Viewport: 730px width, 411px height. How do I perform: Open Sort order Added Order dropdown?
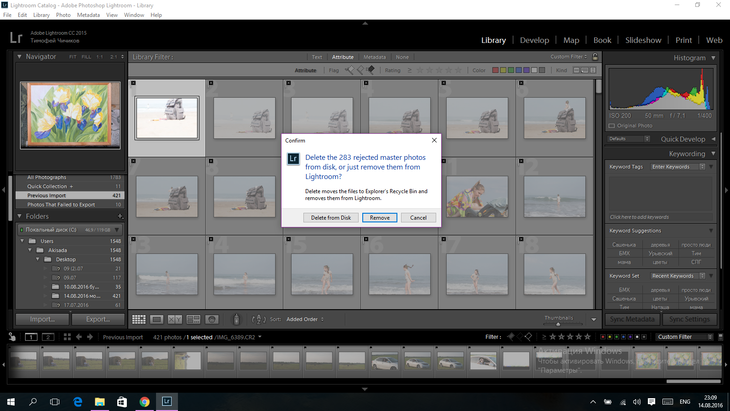(x=305, y=319)
